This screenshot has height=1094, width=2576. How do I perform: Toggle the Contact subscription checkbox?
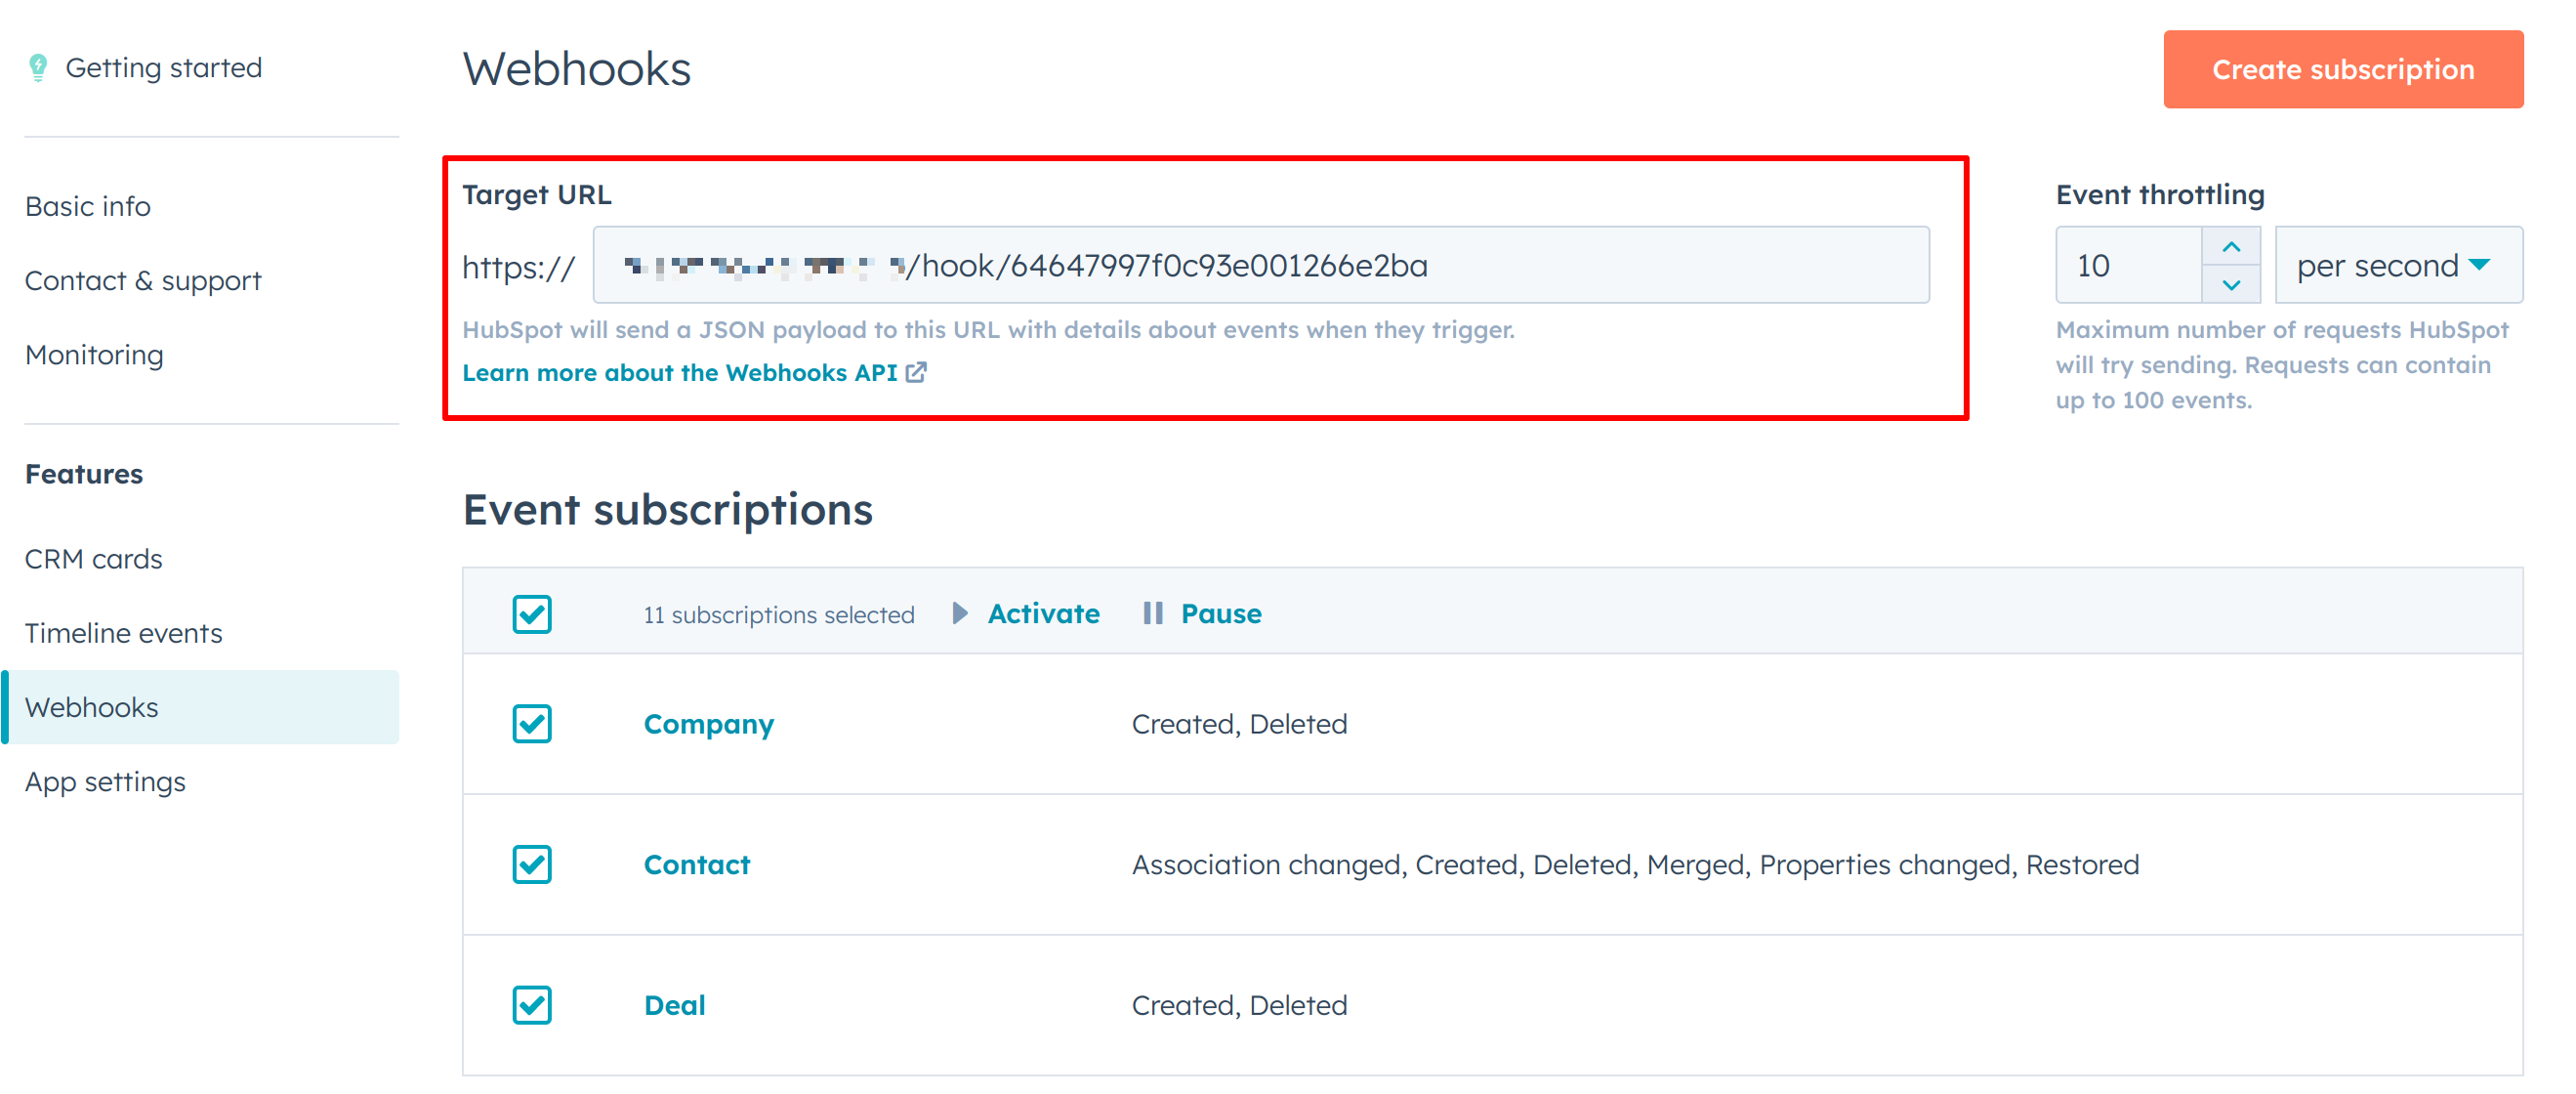click(530, 863)
